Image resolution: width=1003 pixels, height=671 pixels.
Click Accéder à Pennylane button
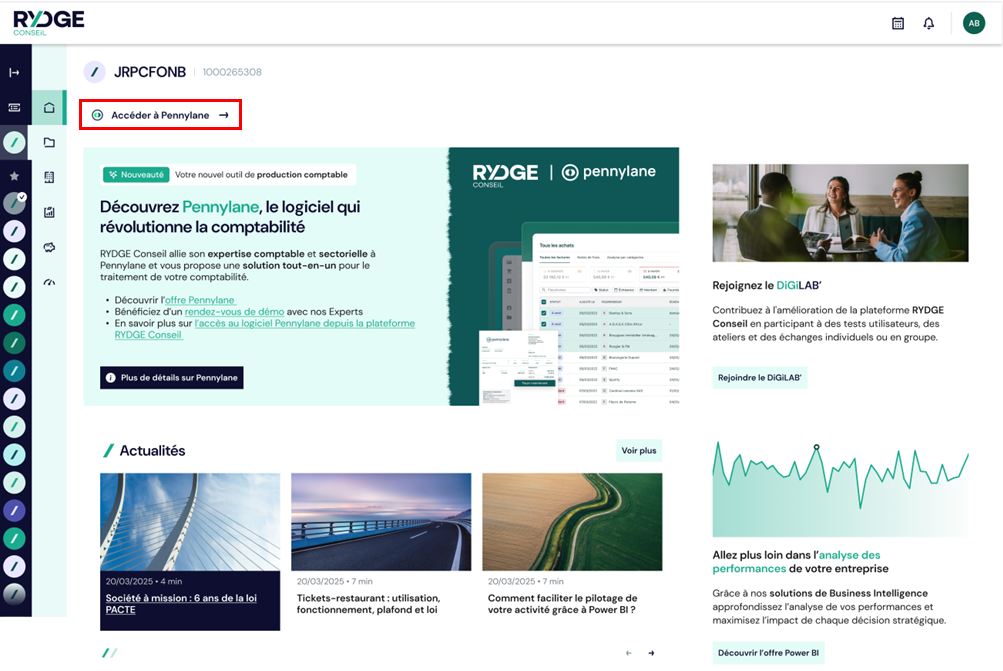coord(161,115)
